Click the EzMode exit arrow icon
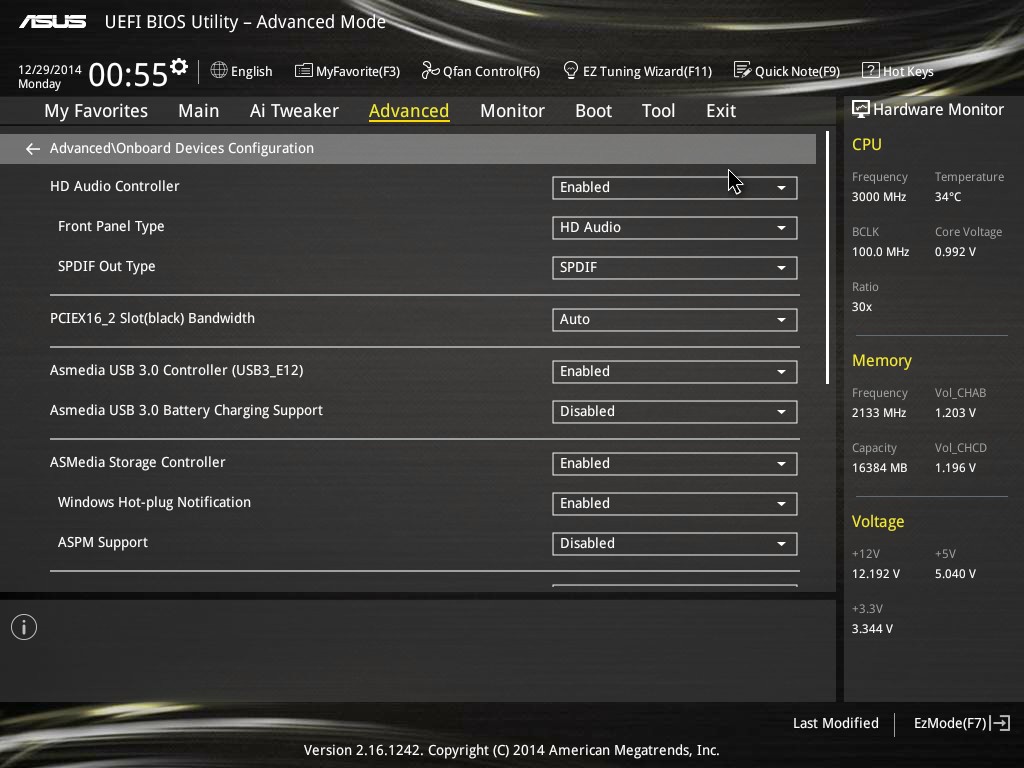 pos(1001,723)
